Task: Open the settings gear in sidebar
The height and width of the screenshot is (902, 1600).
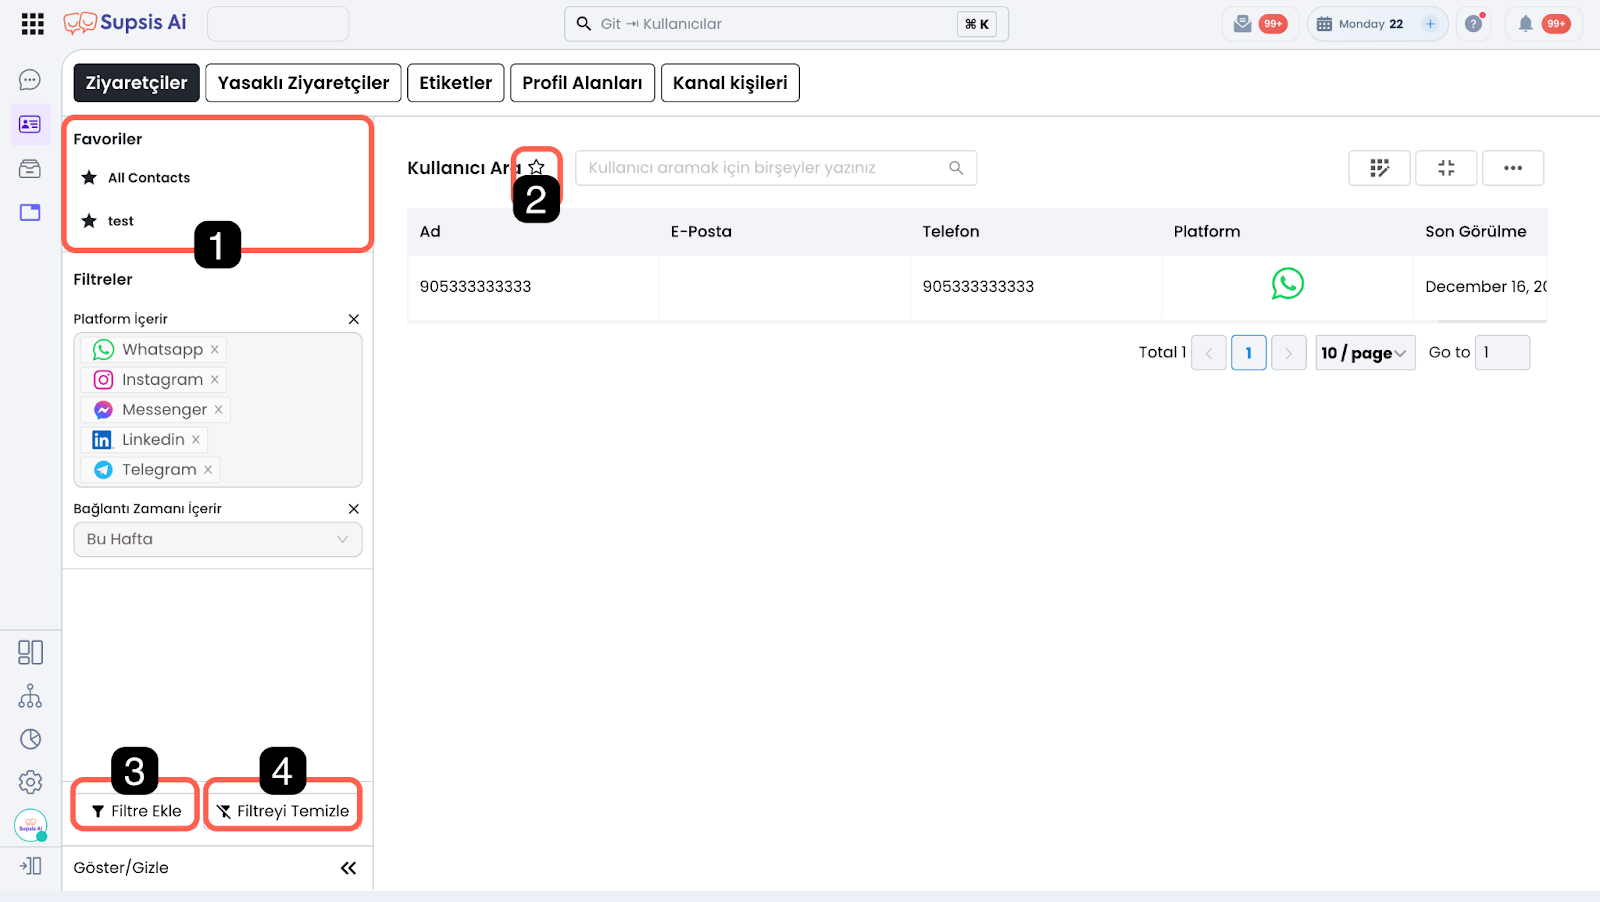Action: point(30,782)
